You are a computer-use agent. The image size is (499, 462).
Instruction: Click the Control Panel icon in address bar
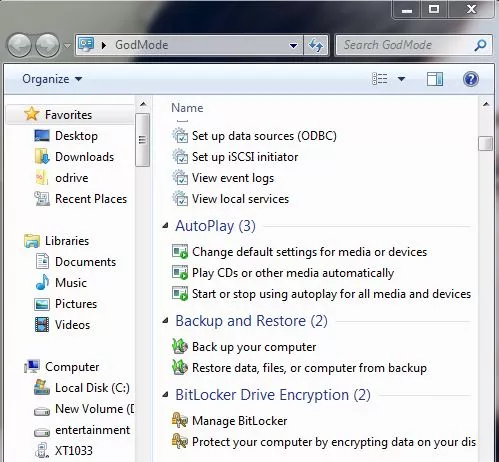point(86,45)
